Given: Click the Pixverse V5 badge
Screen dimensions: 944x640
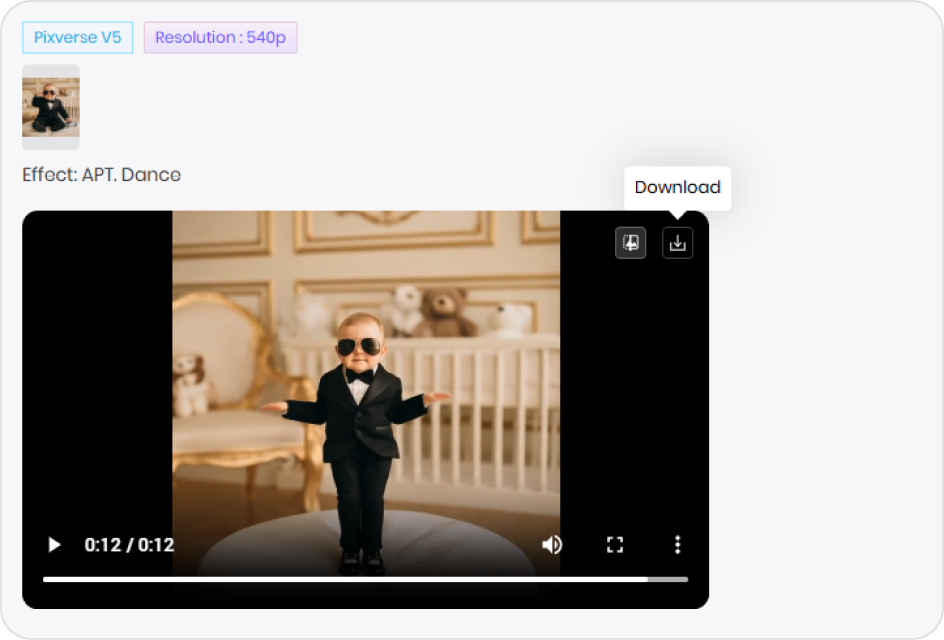Looking at the screenshot, I should (x=77, y=37).
